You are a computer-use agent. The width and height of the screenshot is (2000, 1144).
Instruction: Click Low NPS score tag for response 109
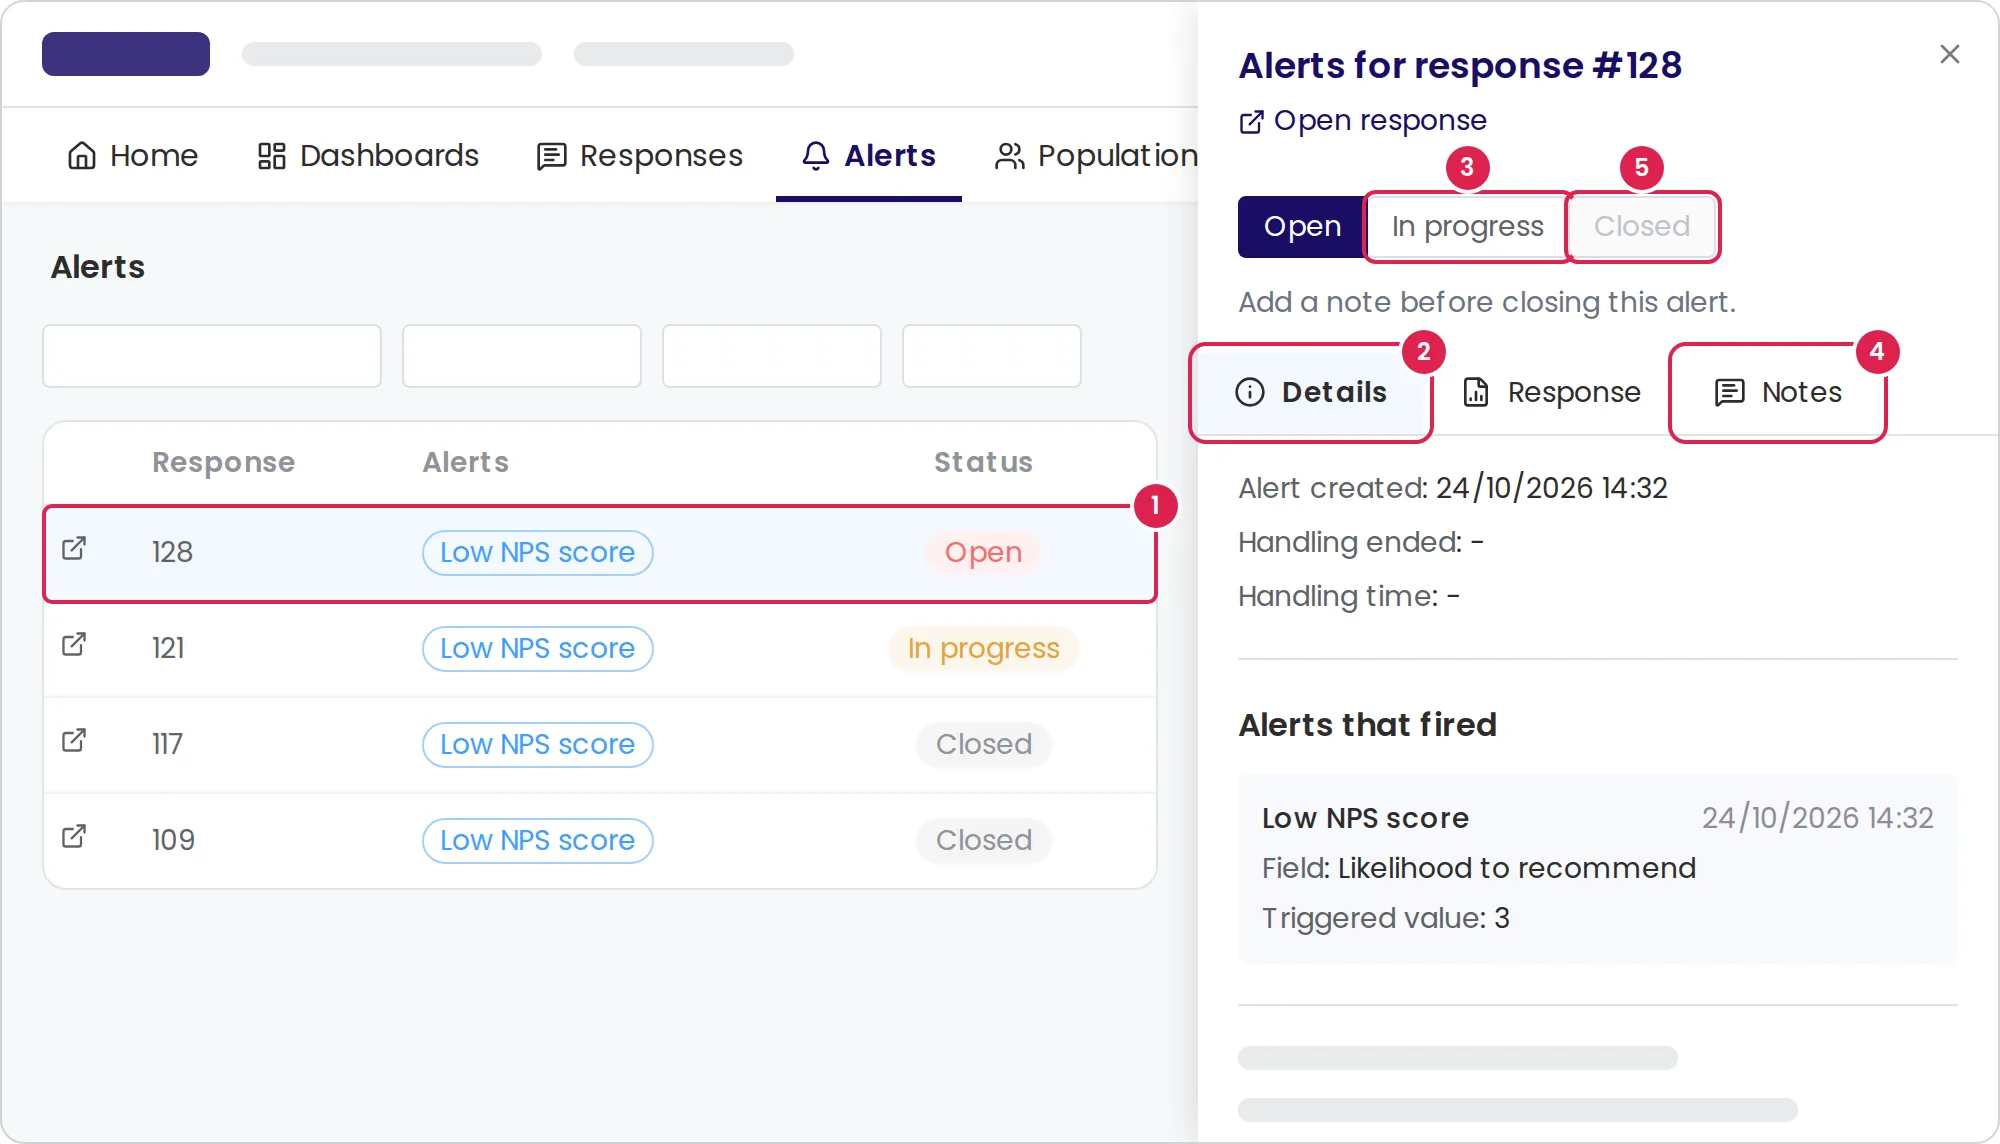[x=538, y=841]
